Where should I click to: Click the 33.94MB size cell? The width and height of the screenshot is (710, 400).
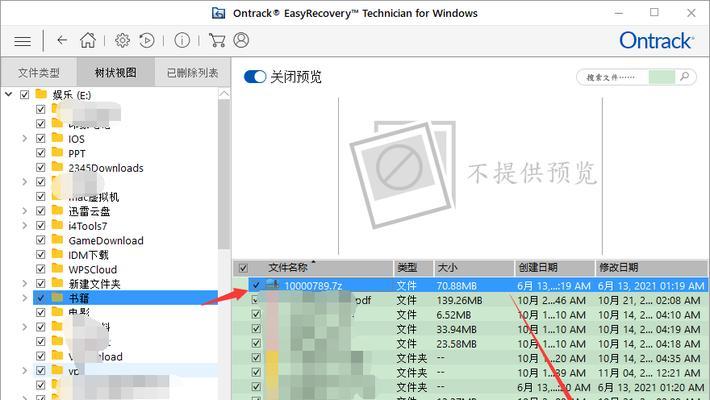point(456,329)
